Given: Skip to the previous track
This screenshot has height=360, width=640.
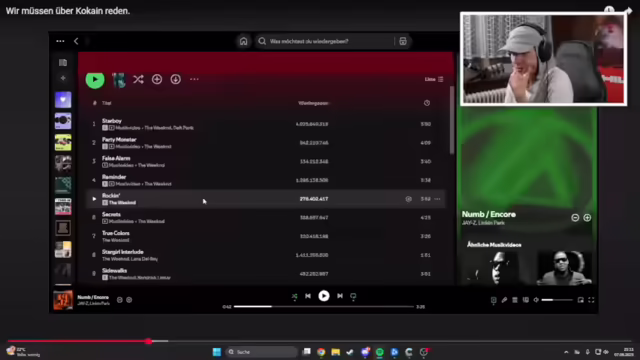Looking at the screenshot, I should pos(308,296).
